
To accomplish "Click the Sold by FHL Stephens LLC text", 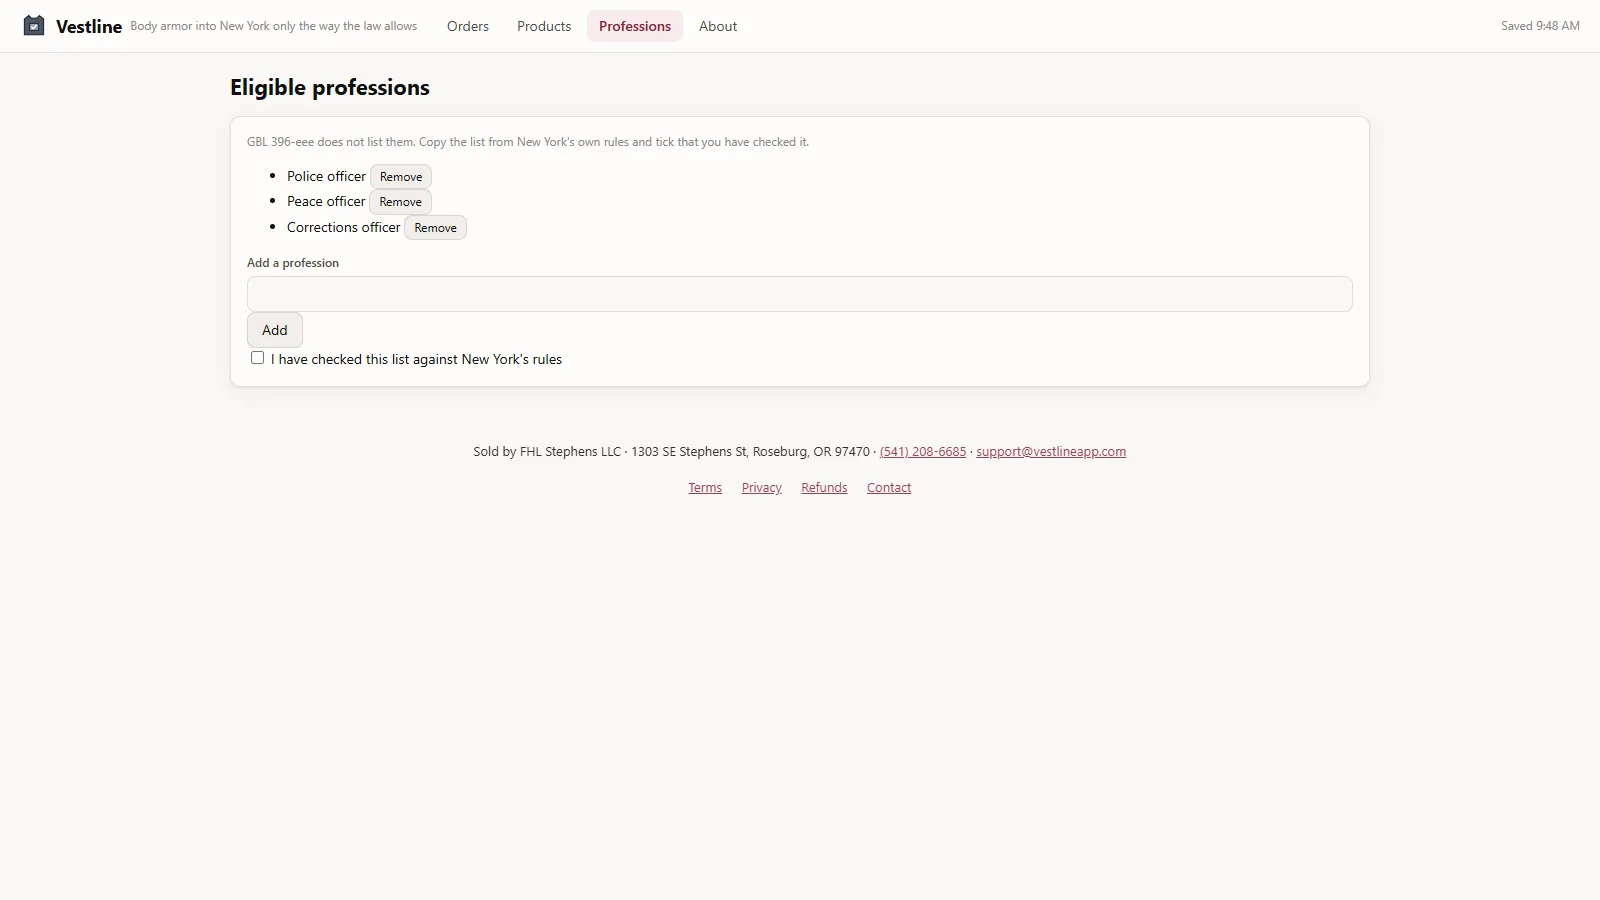I will coord(547,452).
